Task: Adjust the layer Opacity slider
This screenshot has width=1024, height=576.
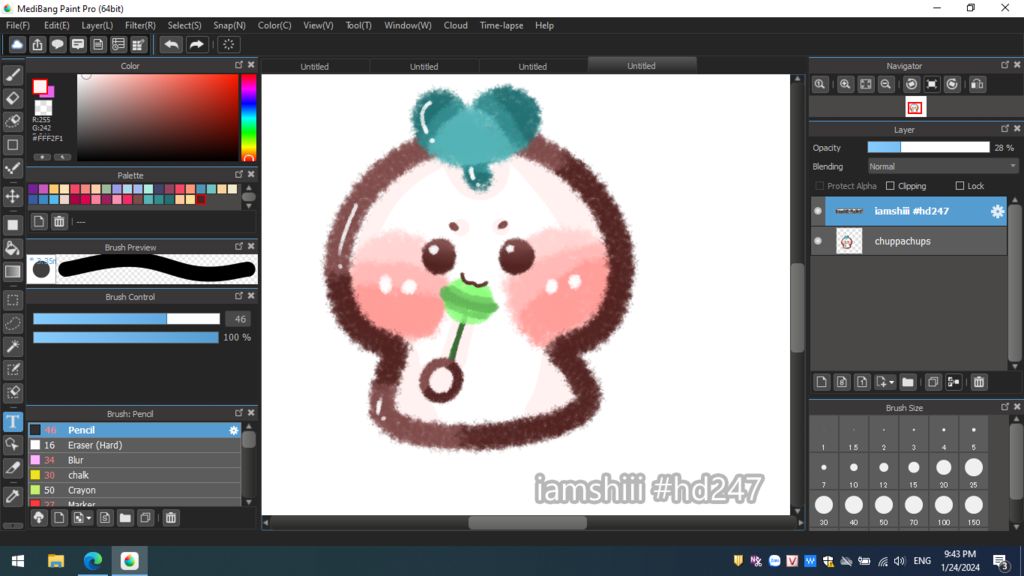Action: click(x=928, y=148)
